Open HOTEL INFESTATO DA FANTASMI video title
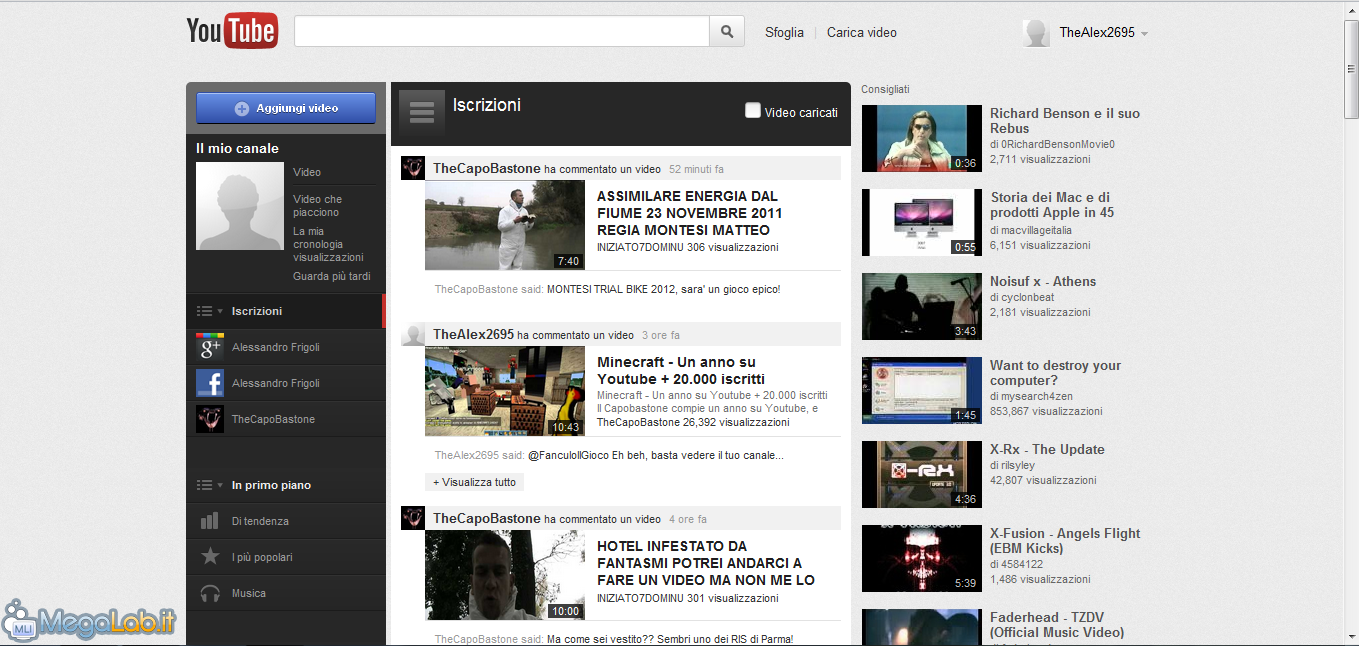This screenshot has height=646, width=1359. 706,563
